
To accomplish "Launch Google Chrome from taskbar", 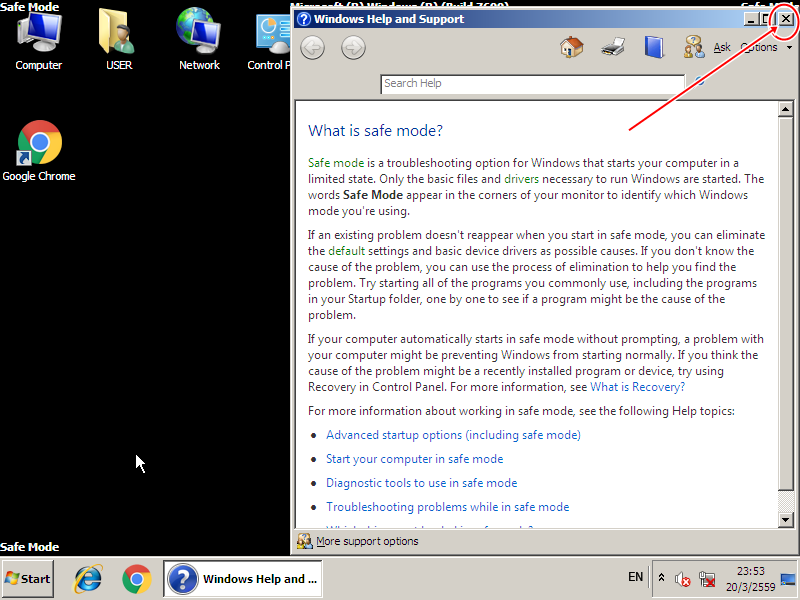I will pyautogui.click(x=137, y=579).
